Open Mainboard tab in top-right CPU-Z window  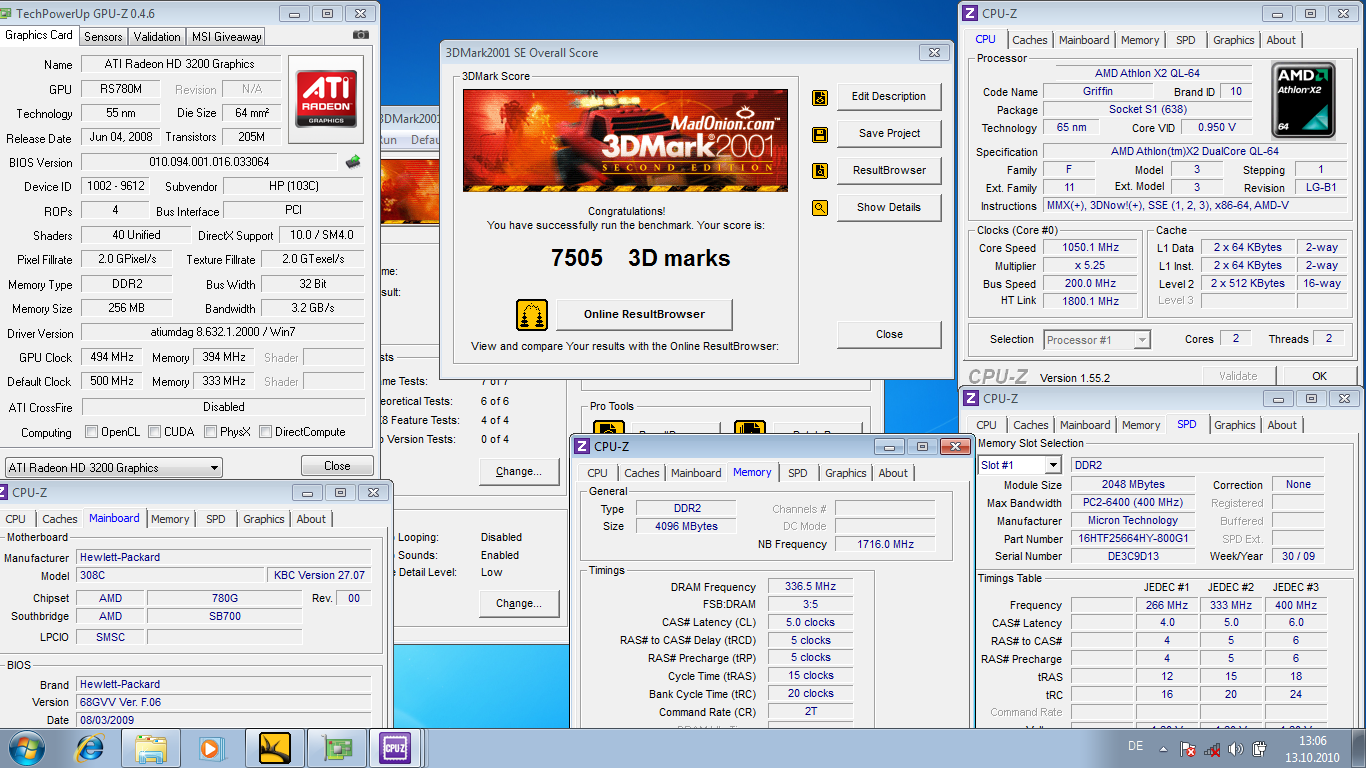point(1085,40)
